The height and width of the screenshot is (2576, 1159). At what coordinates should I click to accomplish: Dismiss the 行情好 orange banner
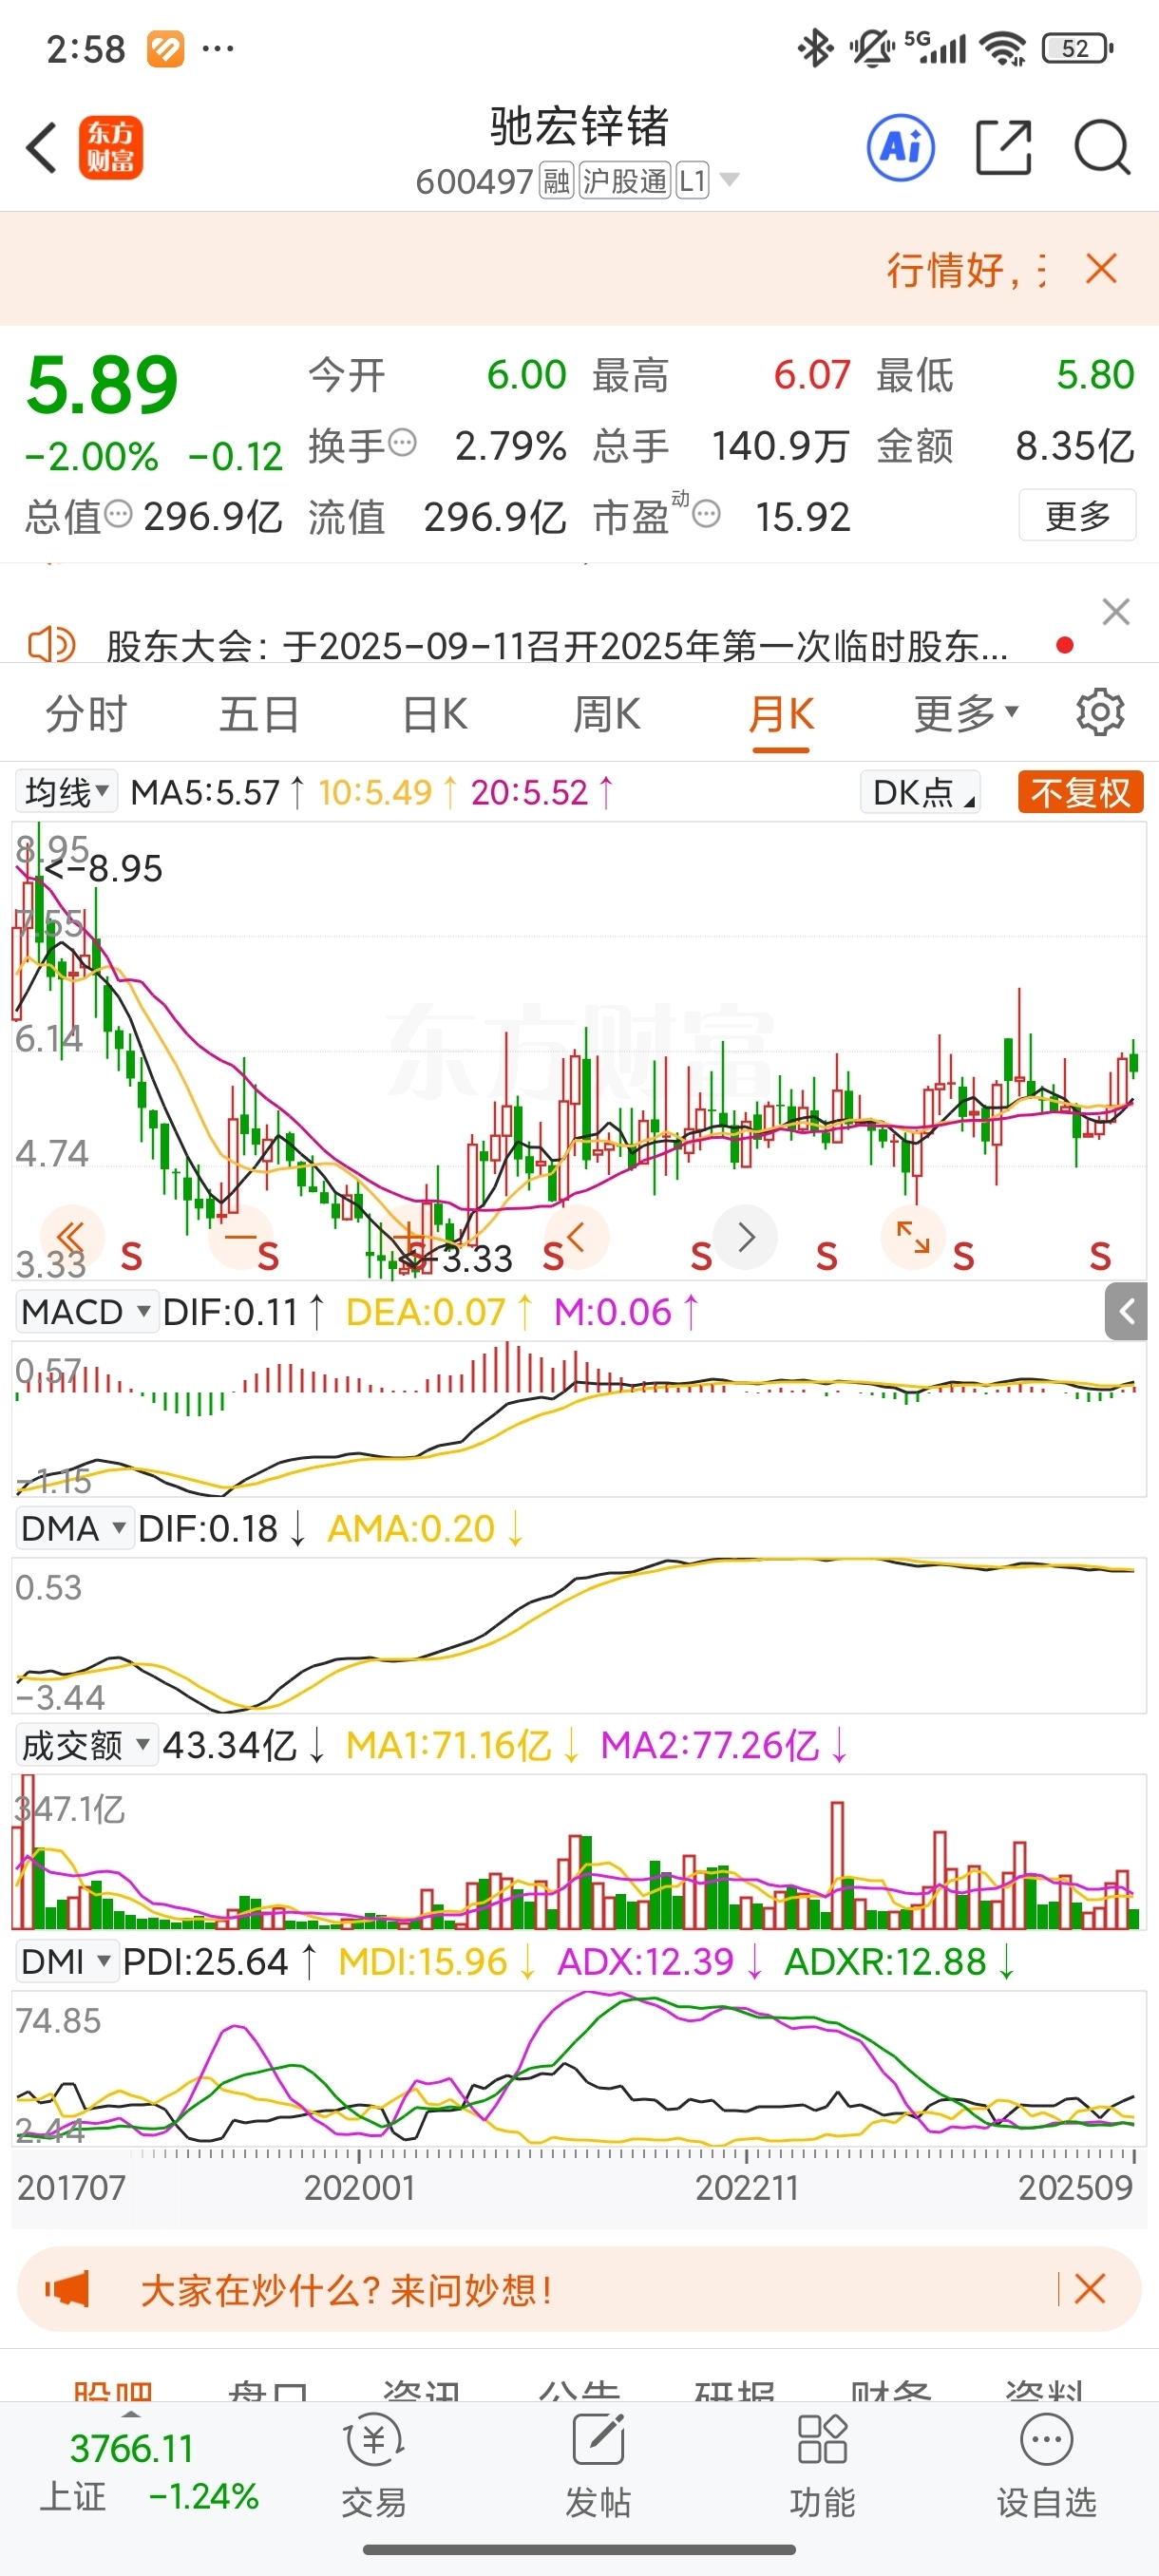[x=1101, y=269]
